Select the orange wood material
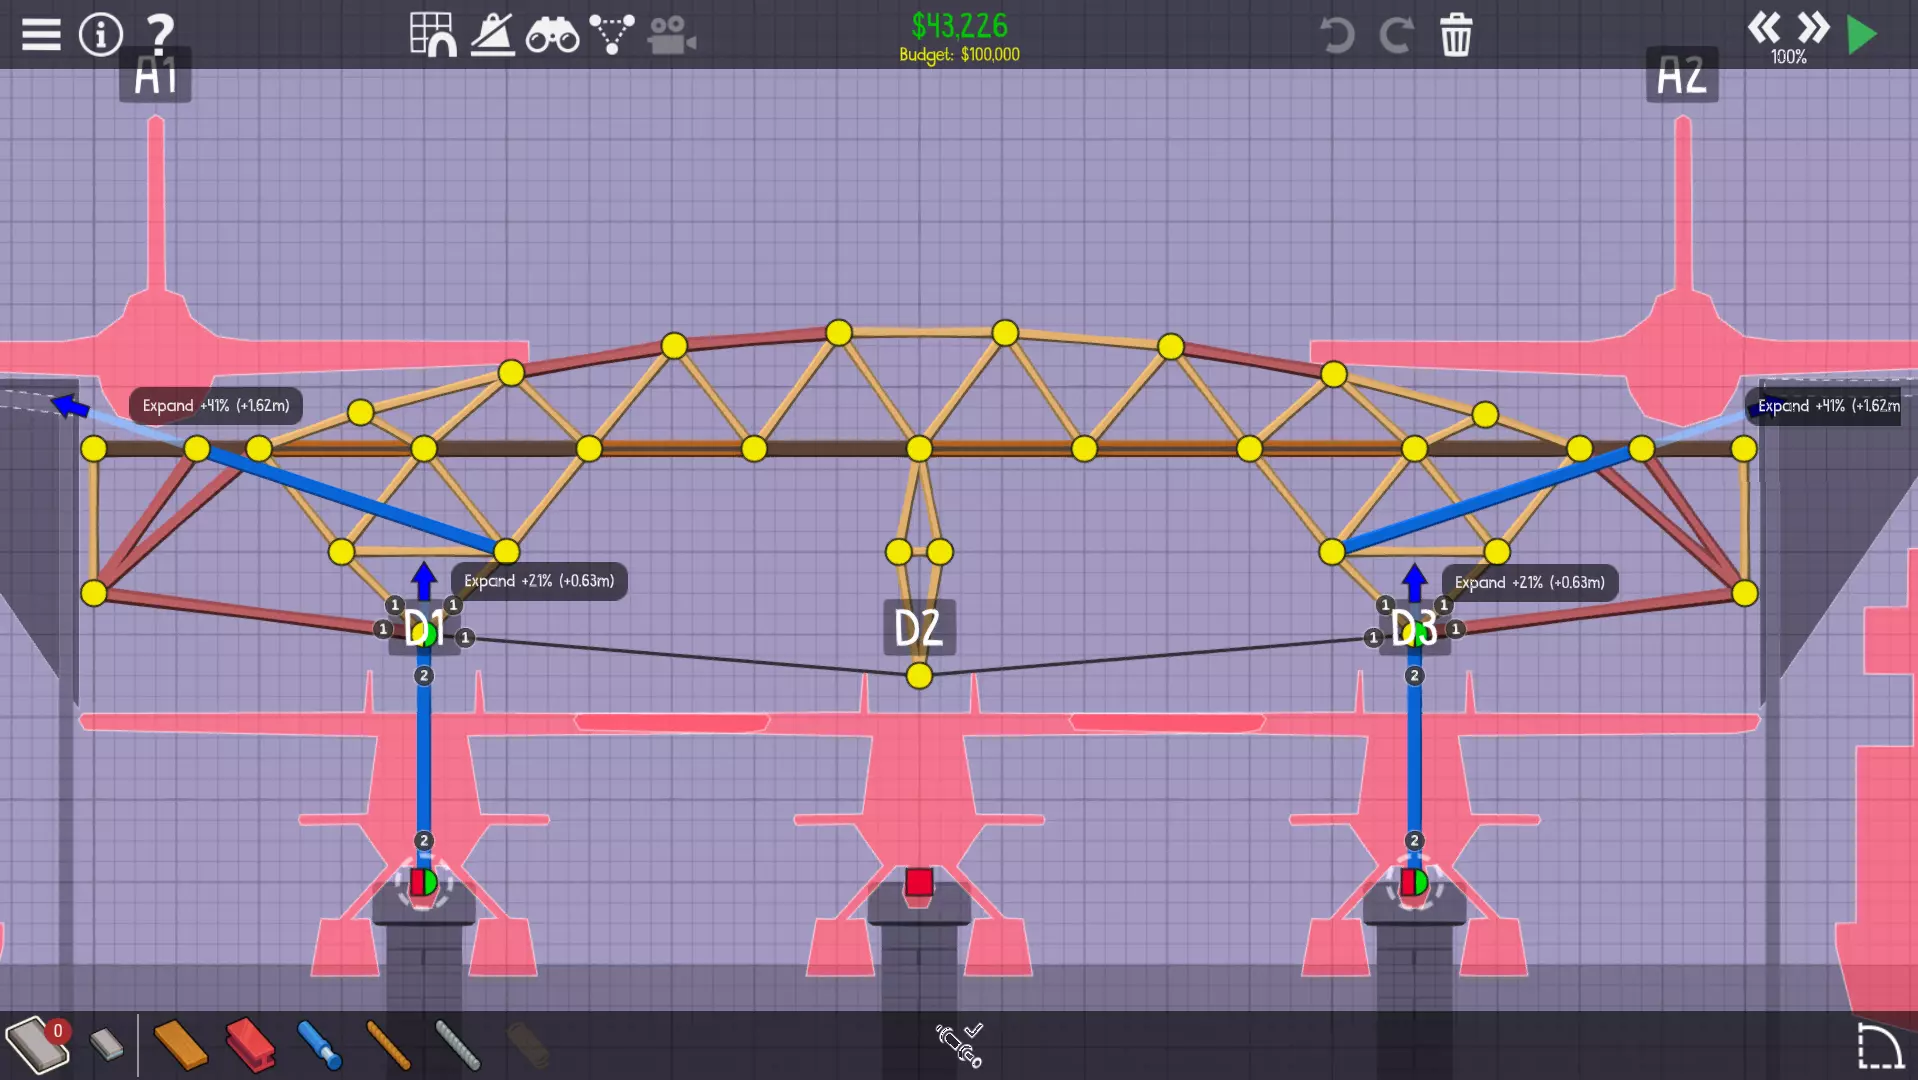1918x1080 pixels. 181,1045
